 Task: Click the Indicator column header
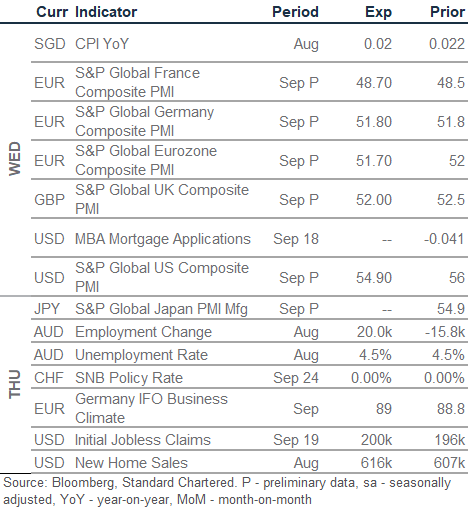point(106,12)
